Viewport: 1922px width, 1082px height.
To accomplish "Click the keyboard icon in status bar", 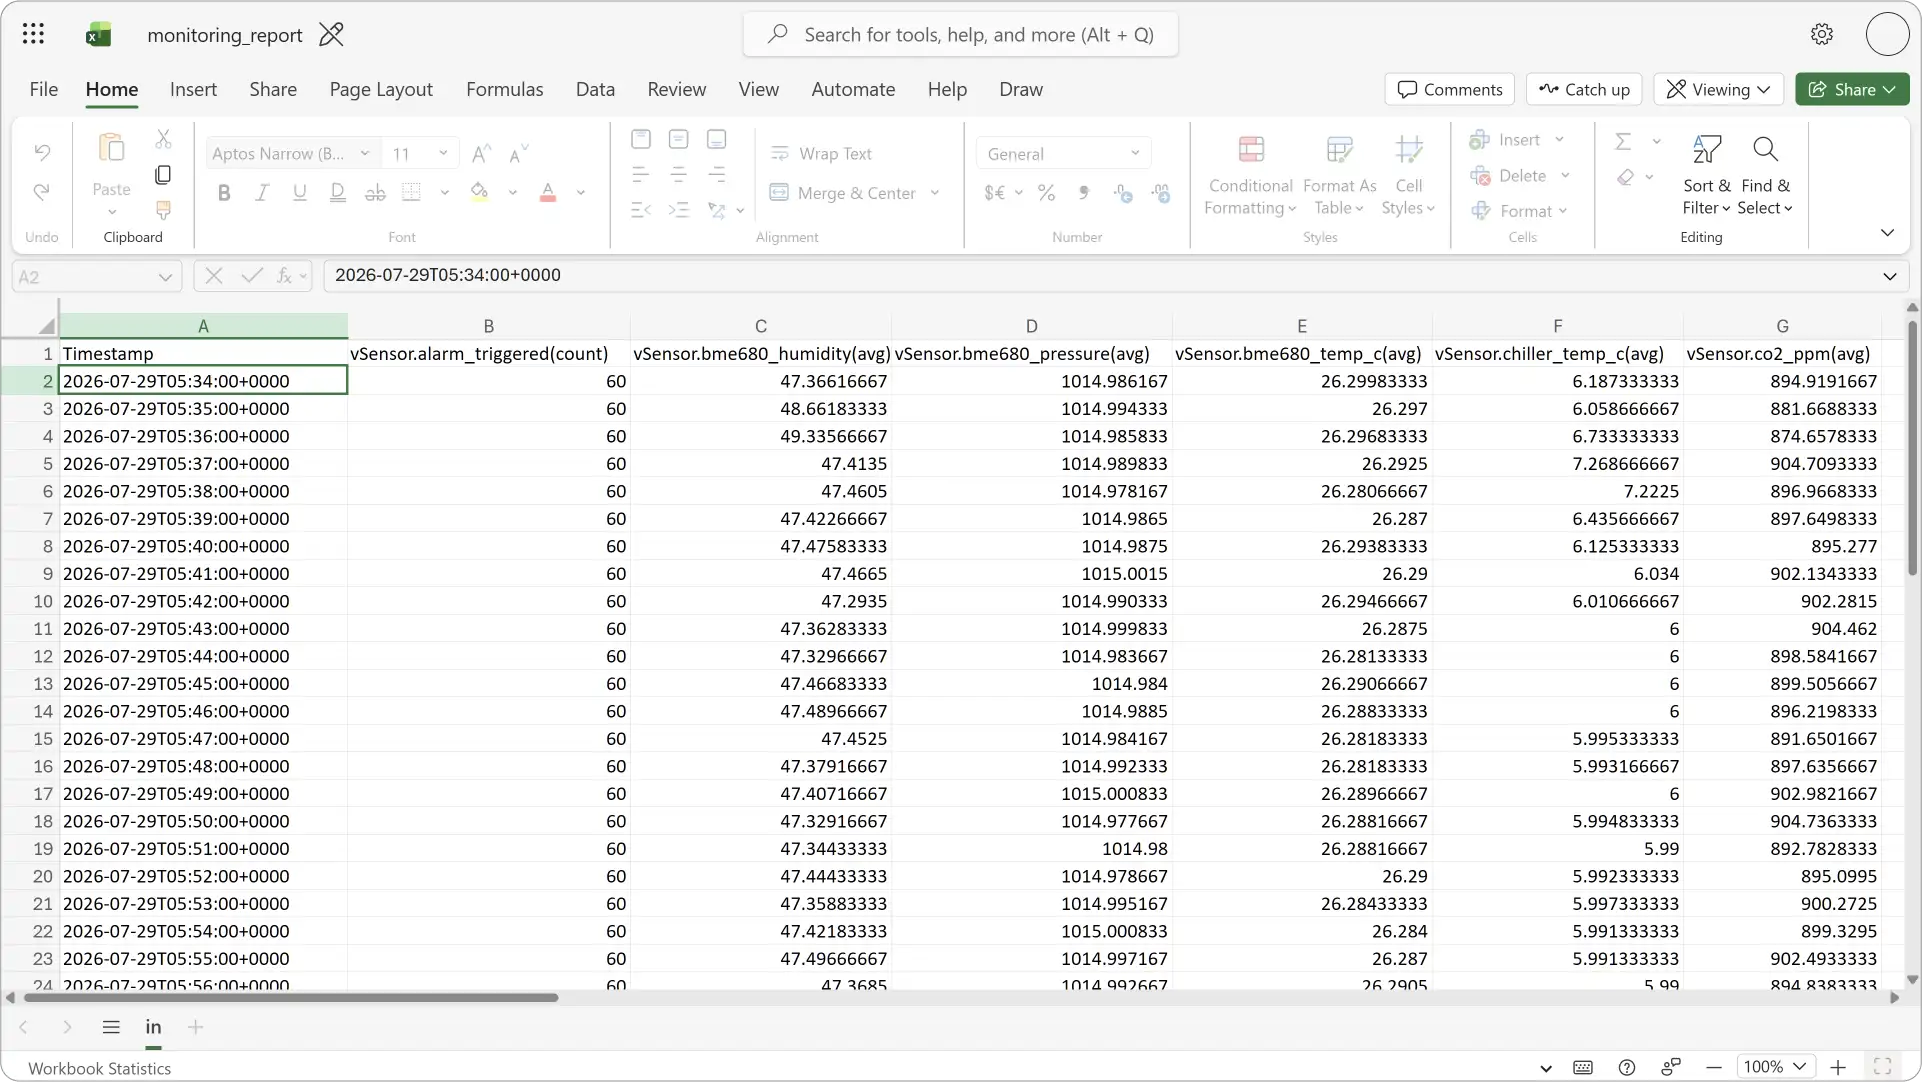I will pos(1583,1067).
